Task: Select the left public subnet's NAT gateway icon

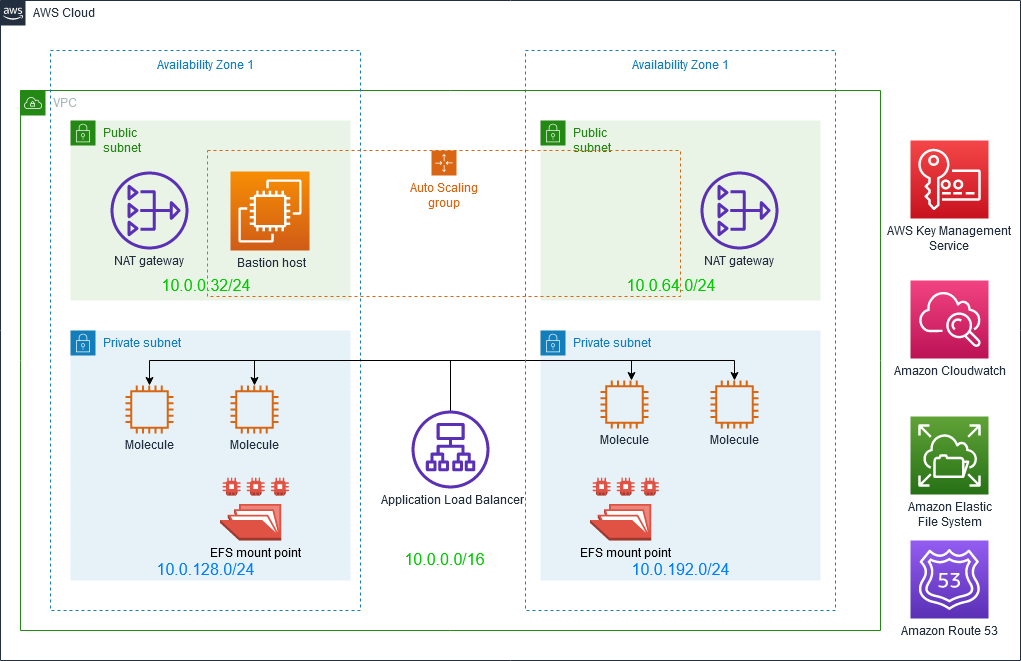Action: [149, 210]
